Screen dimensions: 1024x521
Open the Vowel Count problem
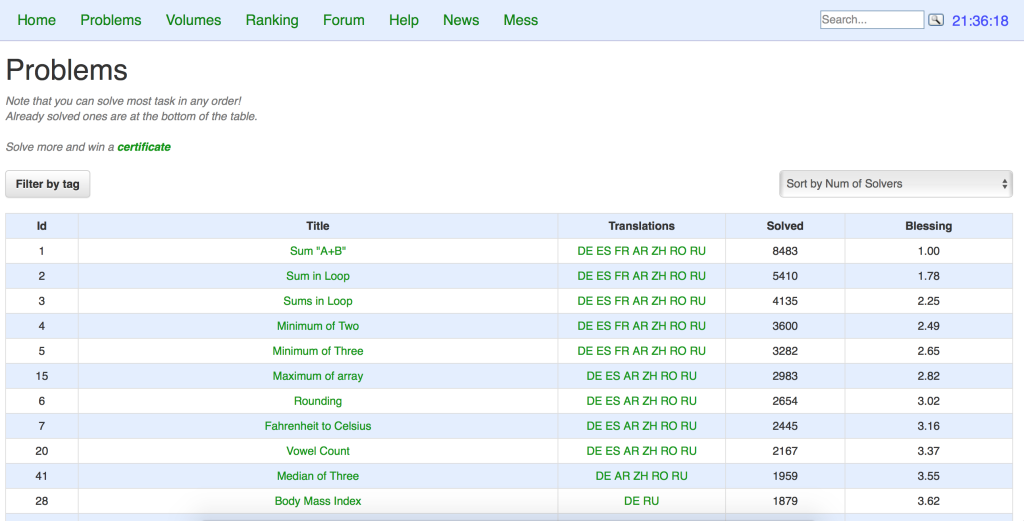click(318, 450)
